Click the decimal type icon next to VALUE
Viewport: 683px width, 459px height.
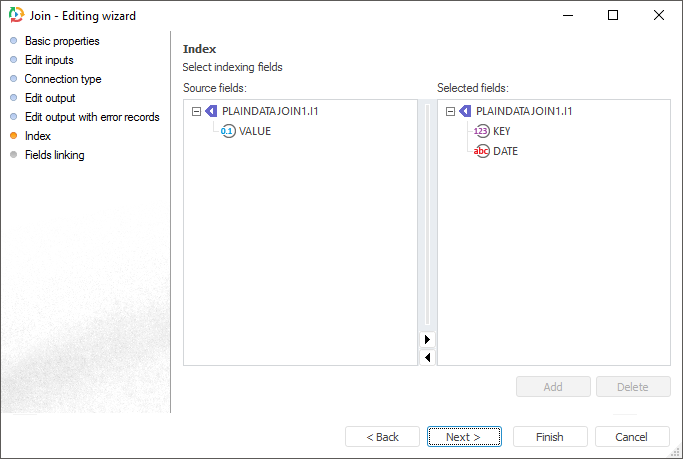tap(228, 131)
